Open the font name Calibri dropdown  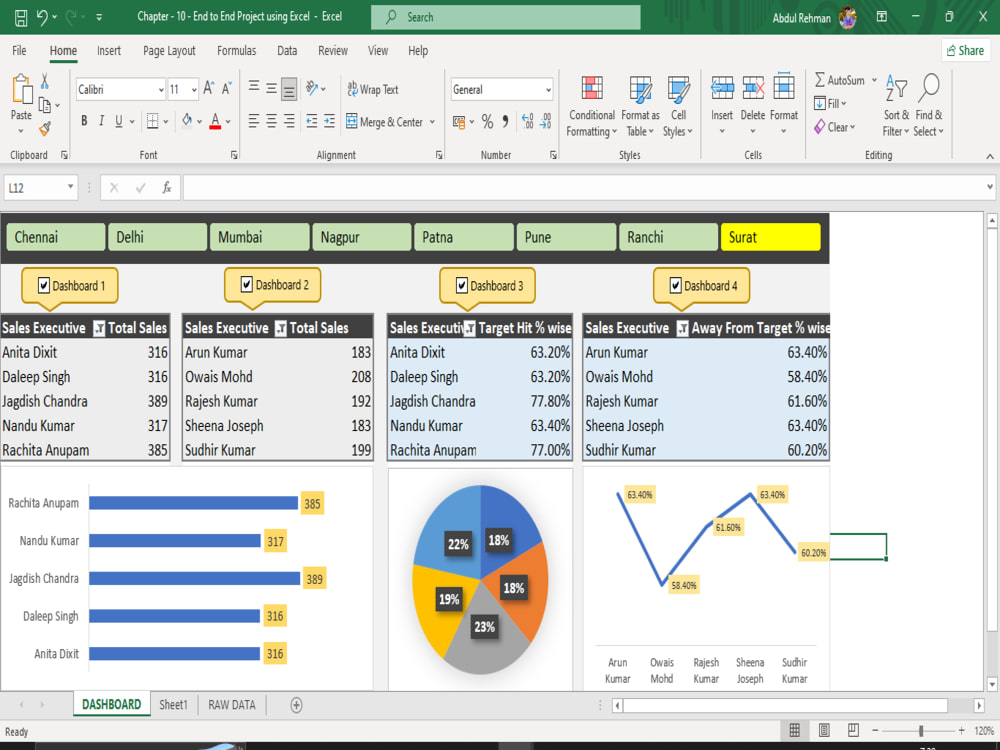(x=161, y=90)
